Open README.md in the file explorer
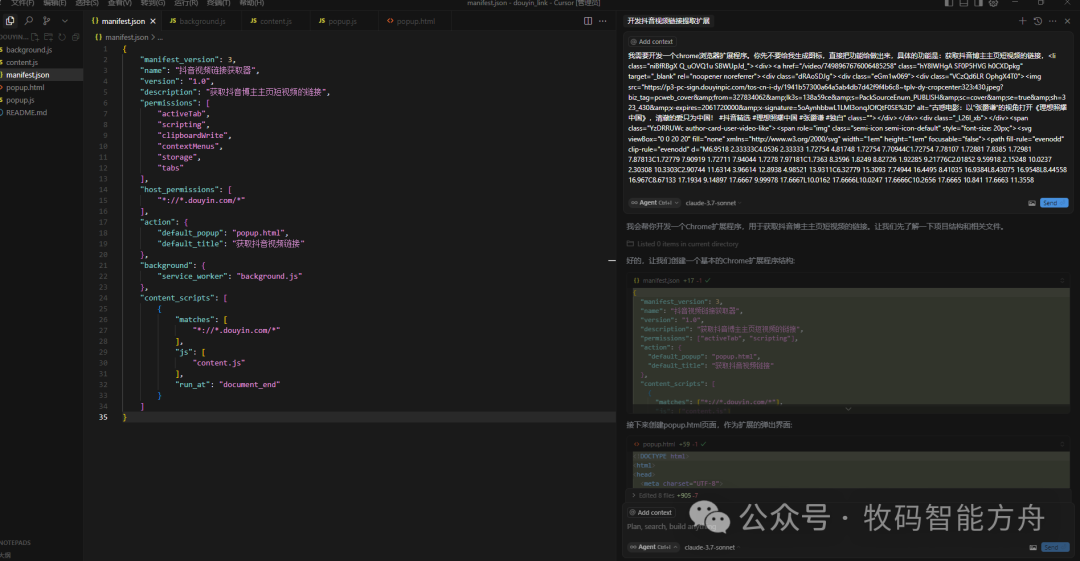The width and height of the screenshot is (1080, 561). pos(27,113)
